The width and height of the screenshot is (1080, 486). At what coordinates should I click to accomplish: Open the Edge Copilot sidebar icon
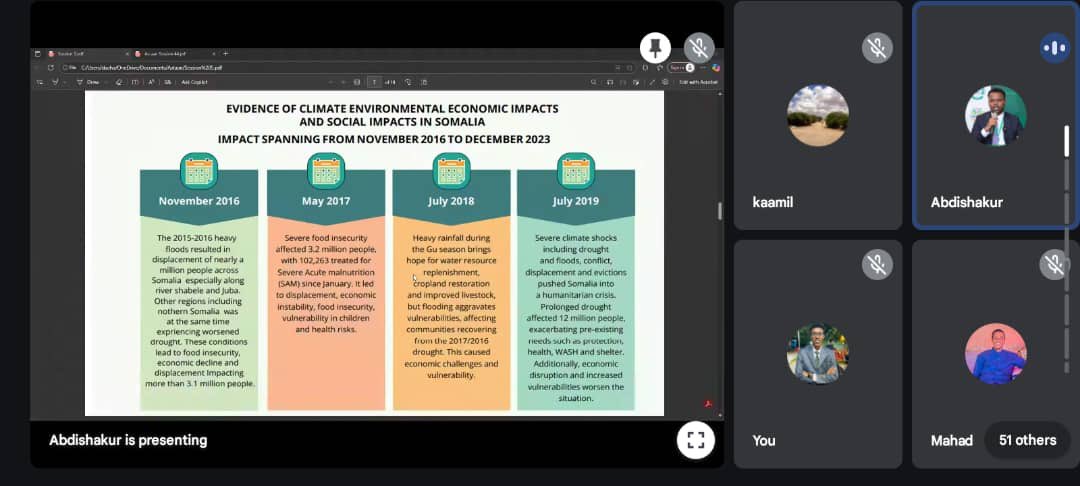716,67
